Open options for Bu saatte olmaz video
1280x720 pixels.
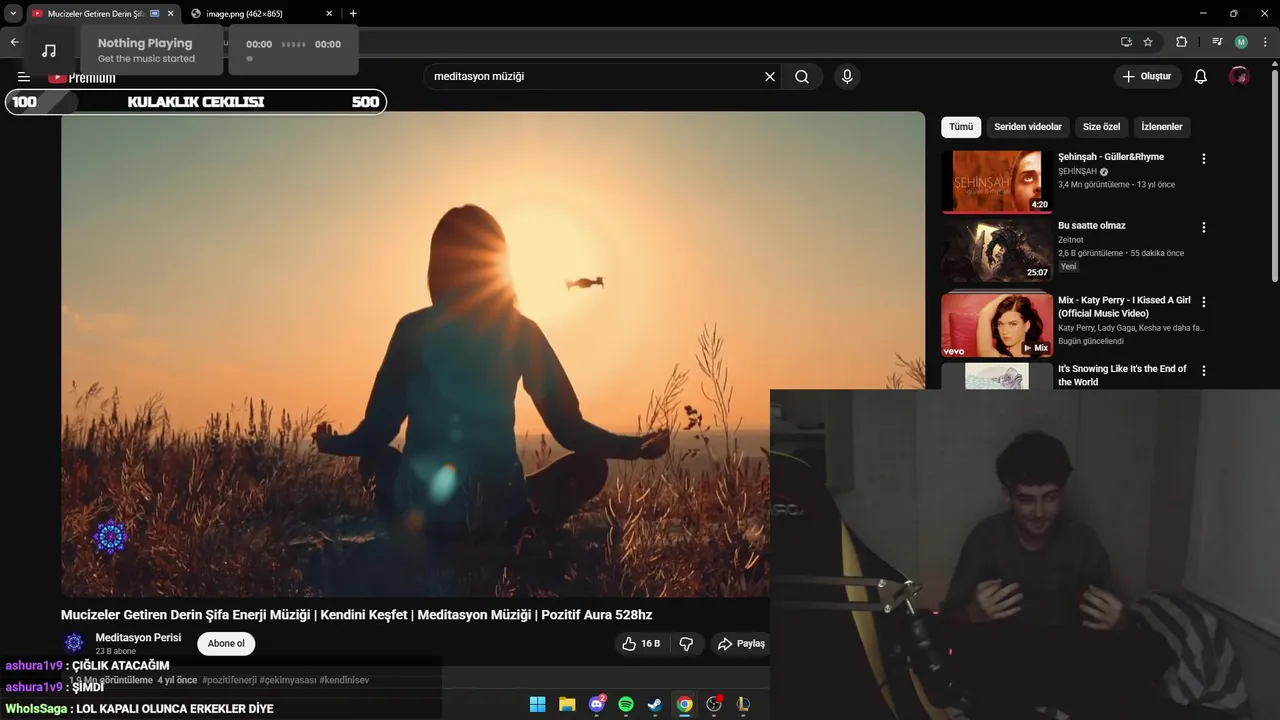(1203, 227)
